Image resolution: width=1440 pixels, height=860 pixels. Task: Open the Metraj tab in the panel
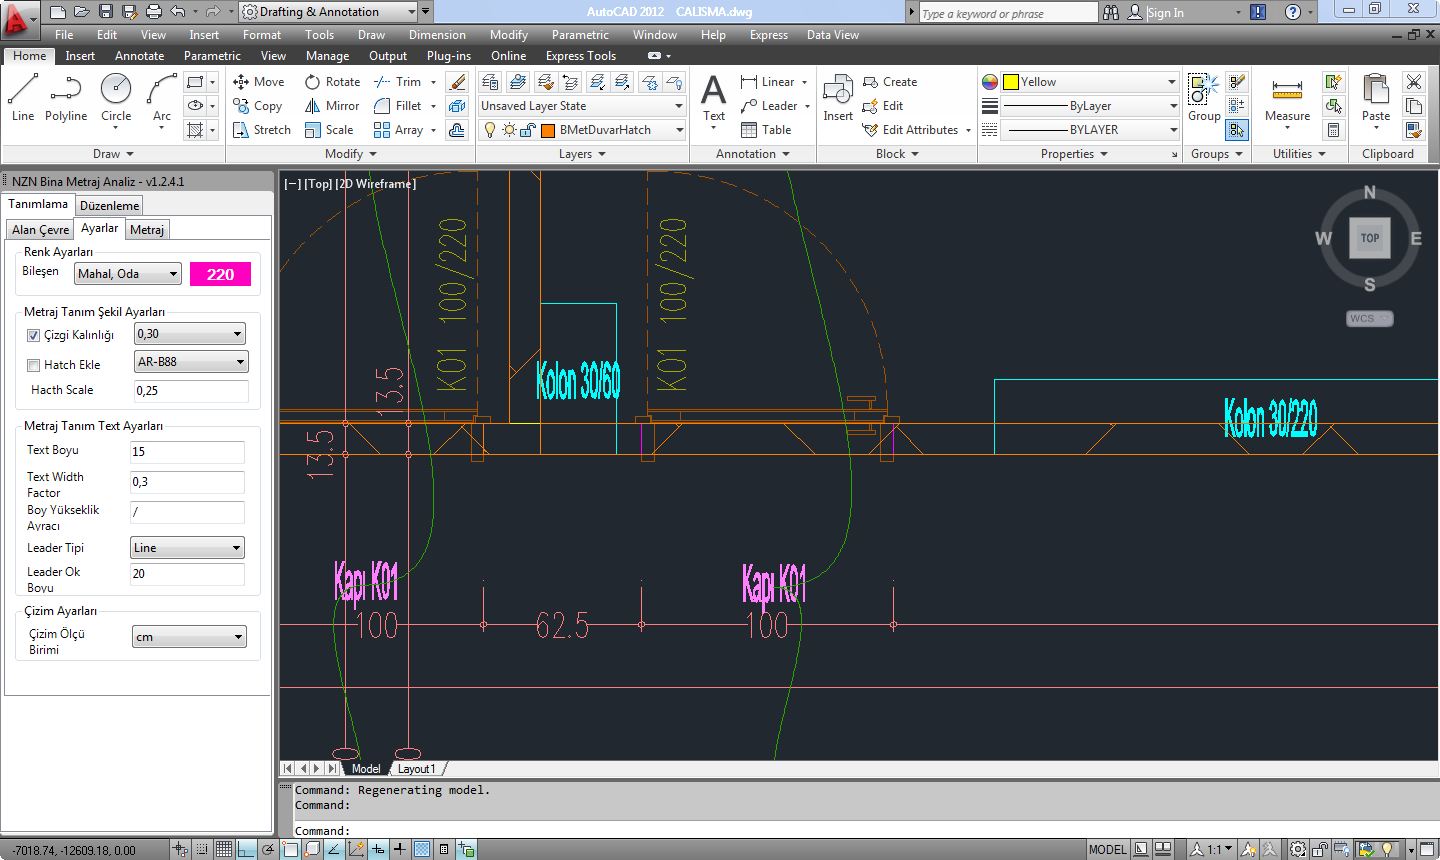147,230
